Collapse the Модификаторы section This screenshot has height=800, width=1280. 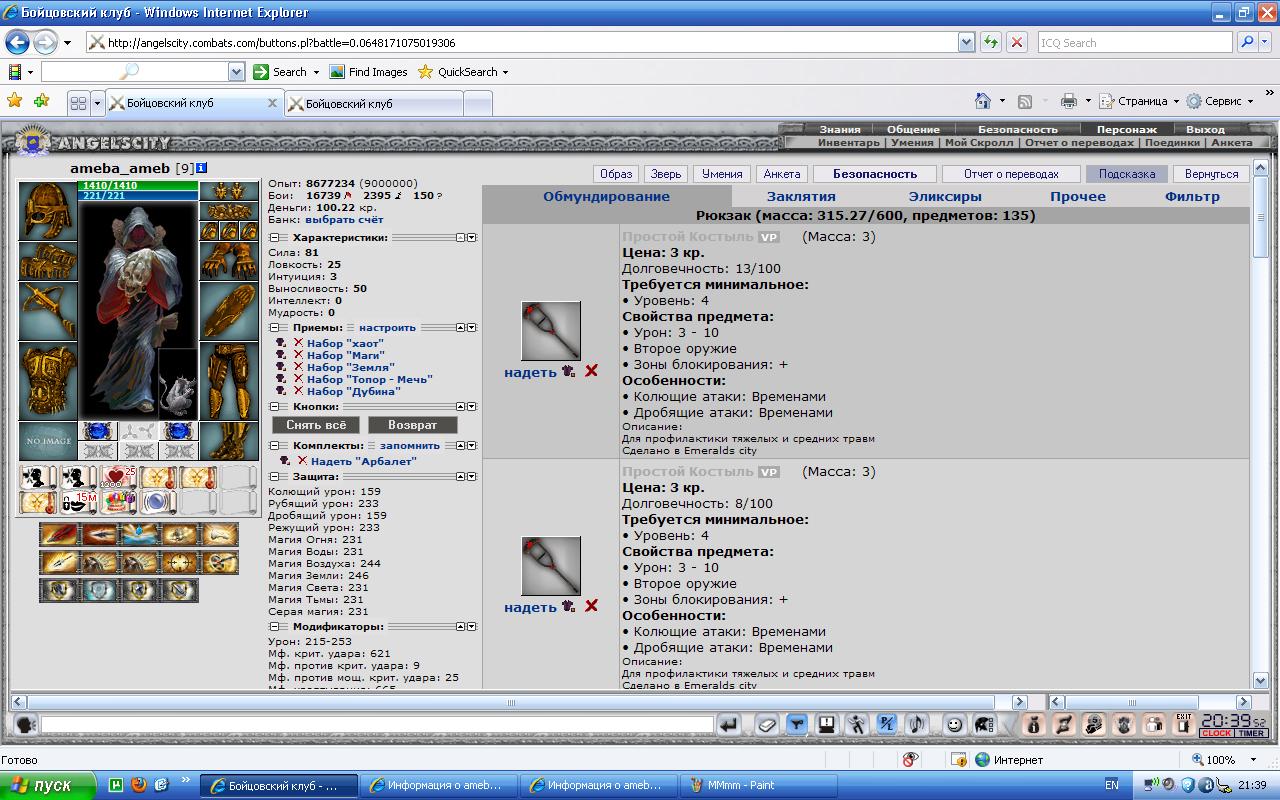coord(274,627)
